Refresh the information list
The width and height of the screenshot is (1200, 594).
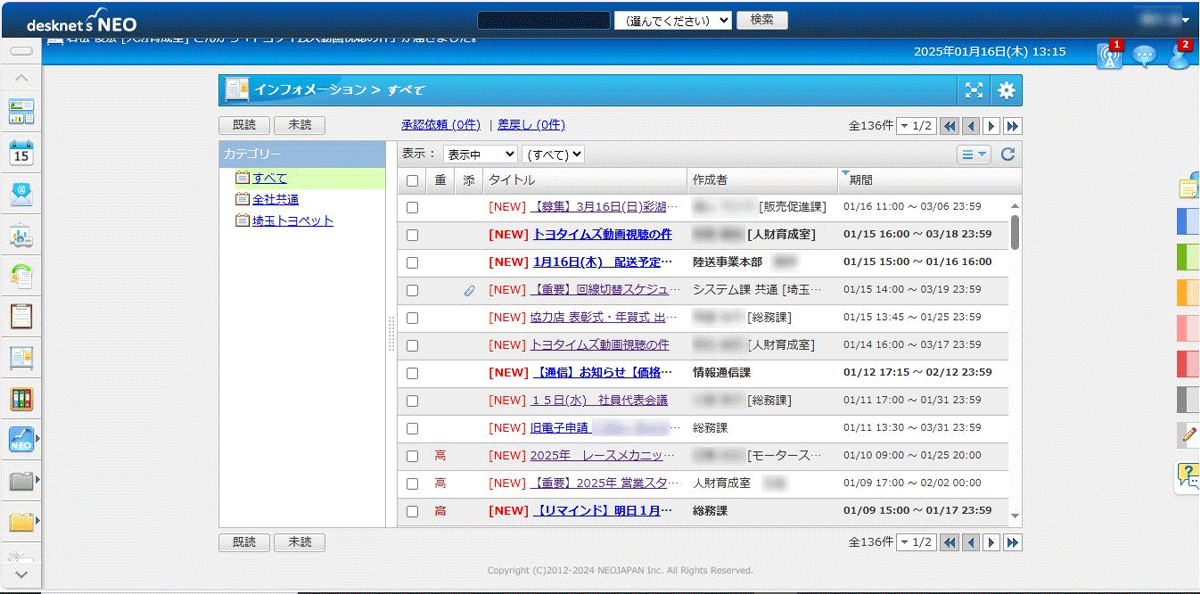coord(1008,154)
